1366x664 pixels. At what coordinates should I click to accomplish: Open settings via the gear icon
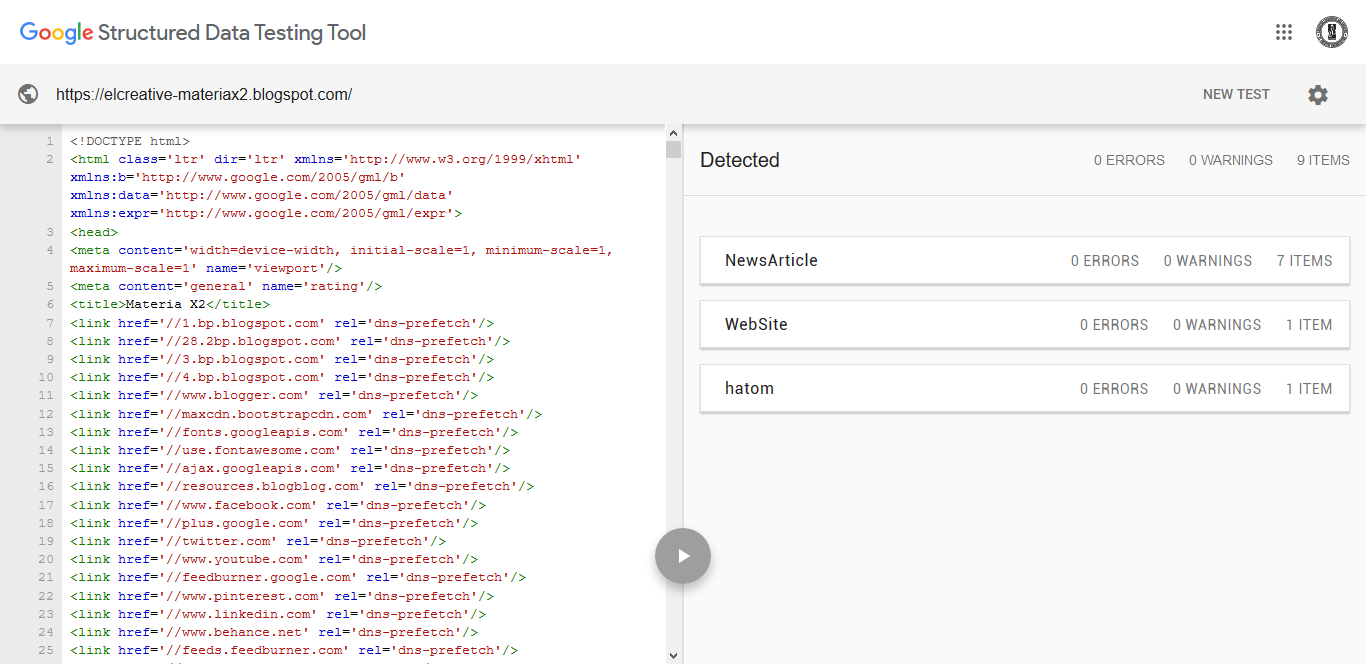[1318, 95]
